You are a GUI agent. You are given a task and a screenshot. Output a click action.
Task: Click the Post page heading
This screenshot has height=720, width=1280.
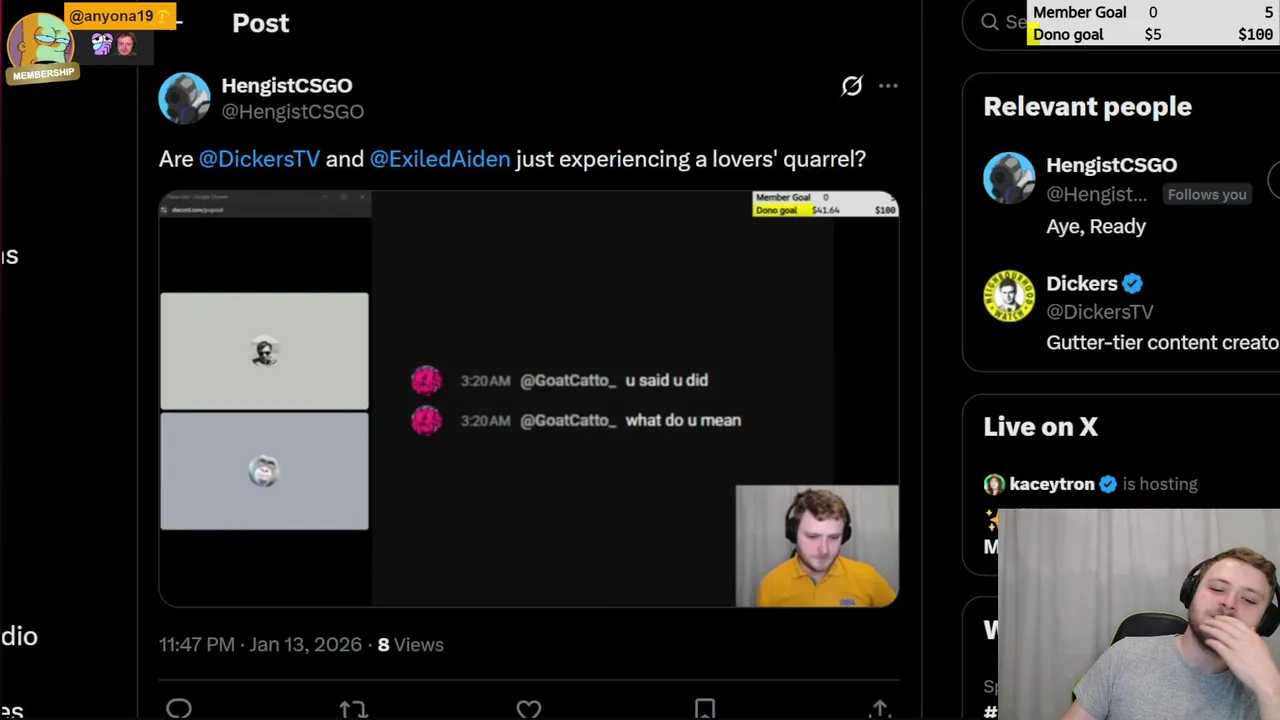pyautogui.click(x=261, y=23)
